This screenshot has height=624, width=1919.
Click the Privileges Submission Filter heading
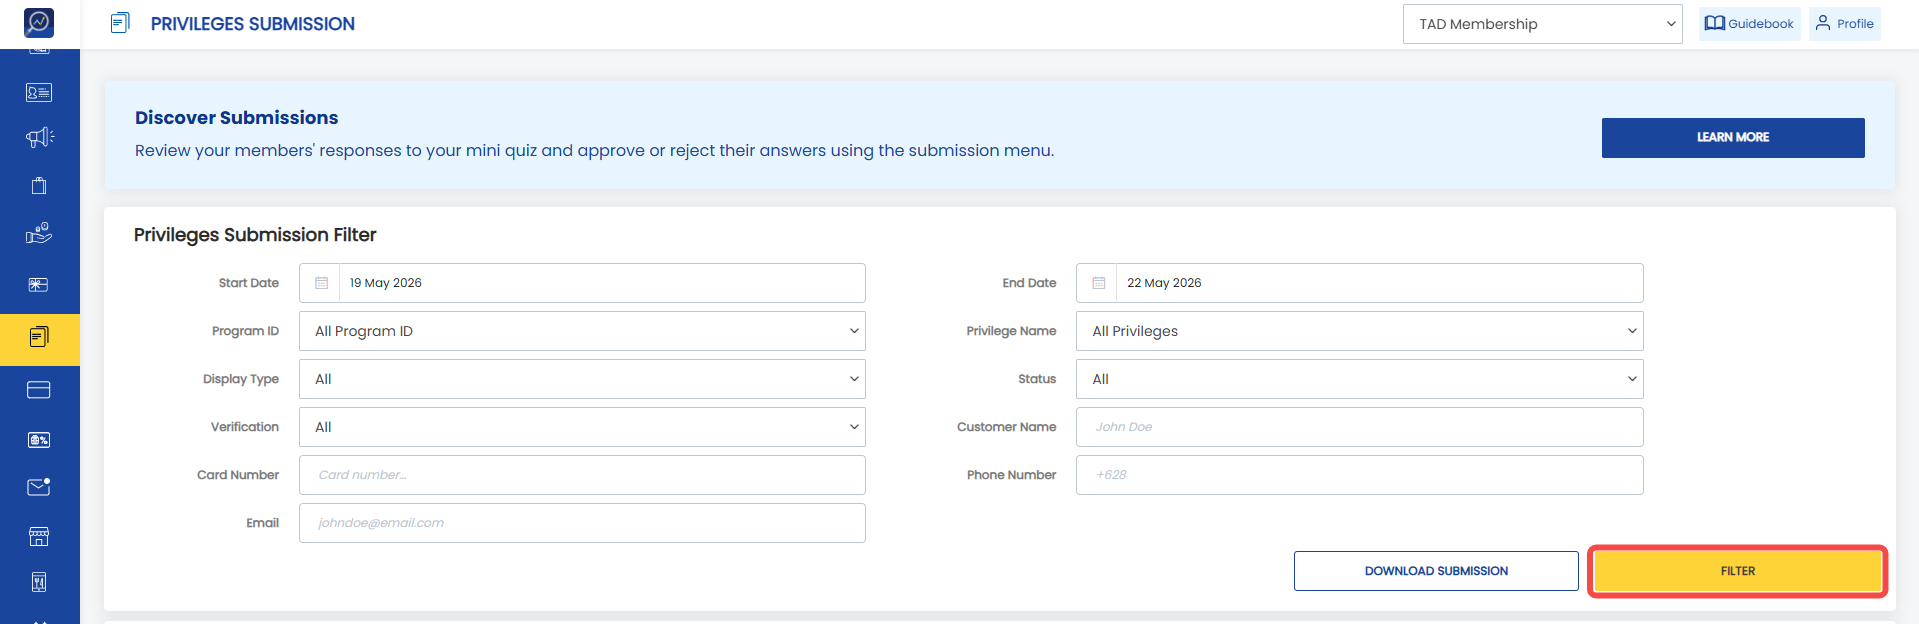pyautogui.click(x=255, y=235)
